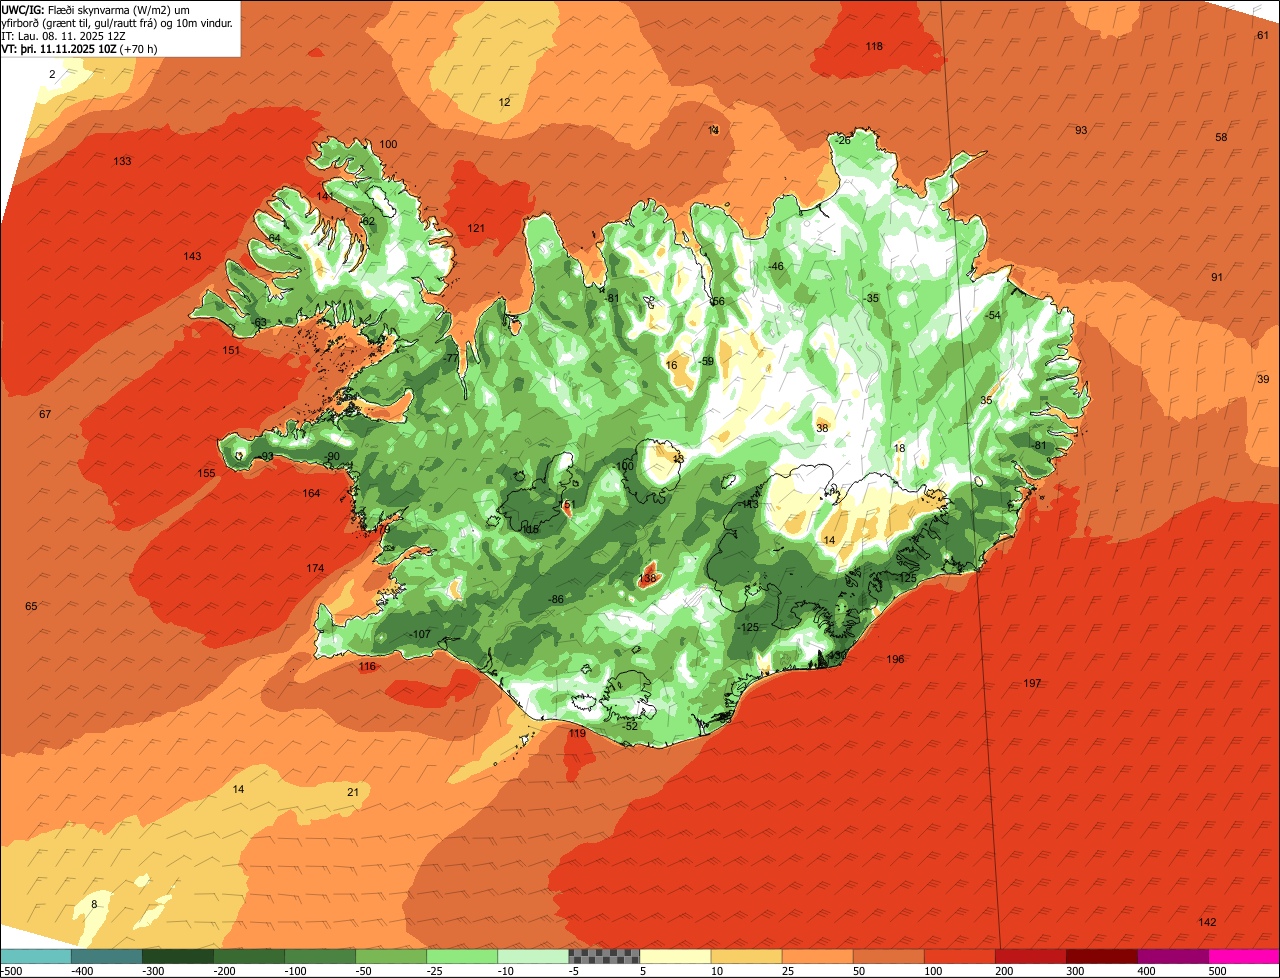Click the map value 119 on the south coast
Image resolution: width=1280 pixels, height=978 pixels.
(577, 733)
